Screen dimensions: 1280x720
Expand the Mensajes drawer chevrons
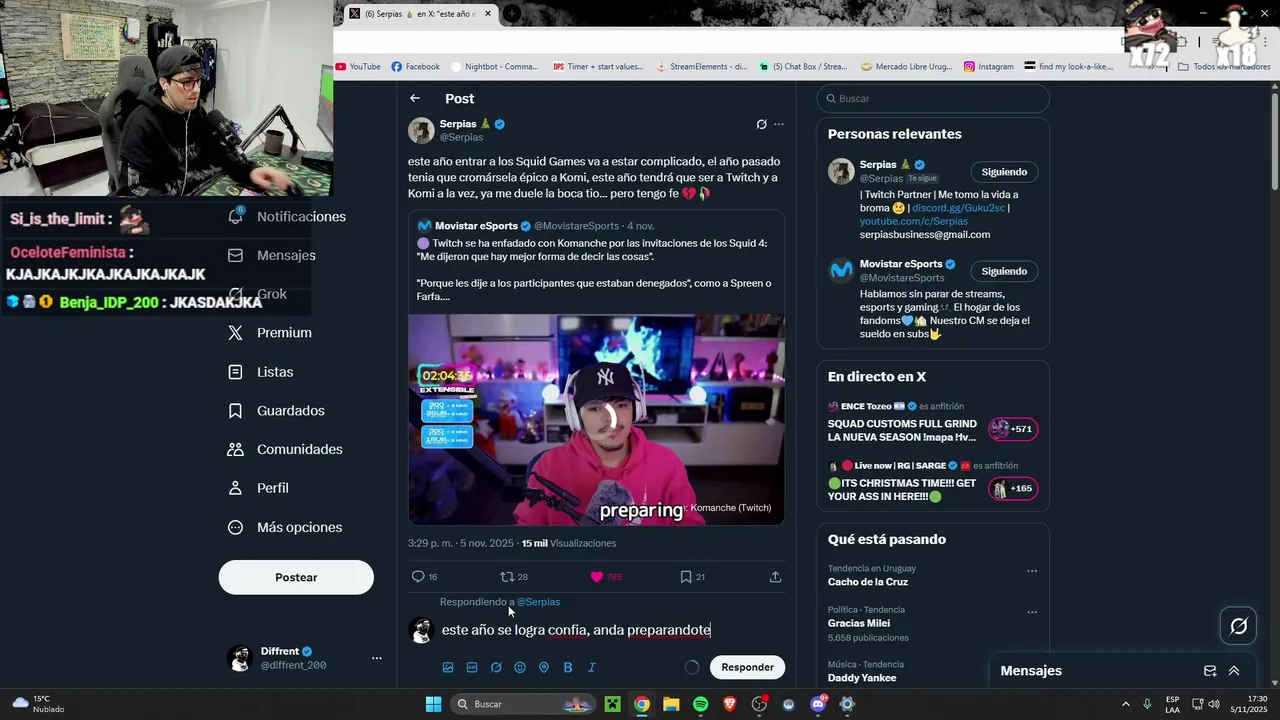pyautogui.click(x=1234, y=671)
